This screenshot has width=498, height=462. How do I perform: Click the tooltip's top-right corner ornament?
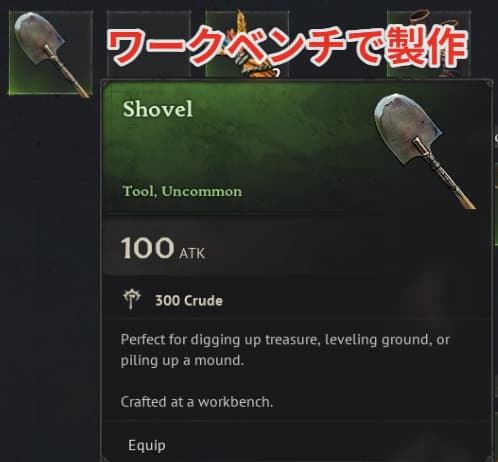pyautogui.click(x=489, y=83)
